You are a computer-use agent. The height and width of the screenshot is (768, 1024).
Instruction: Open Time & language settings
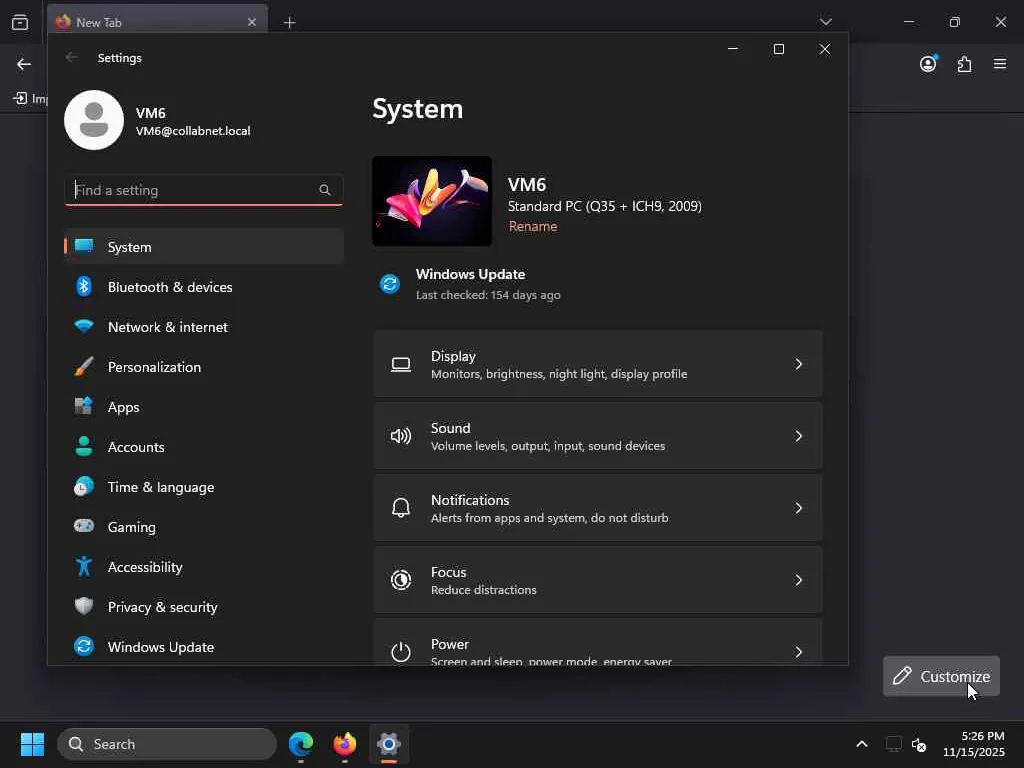[204, 487]
